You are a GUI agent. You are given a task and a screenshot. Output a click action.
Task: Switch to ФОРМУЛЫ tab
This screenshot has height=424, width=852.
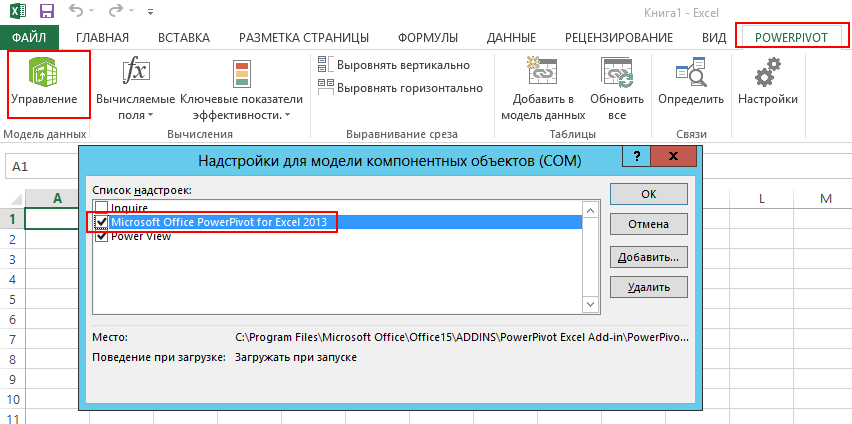point(428,38)
